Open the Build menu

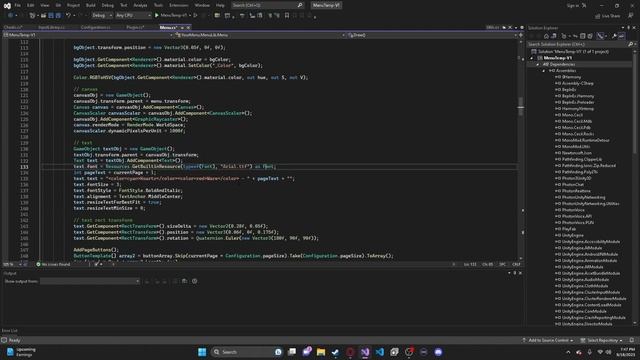pos(91,5)
